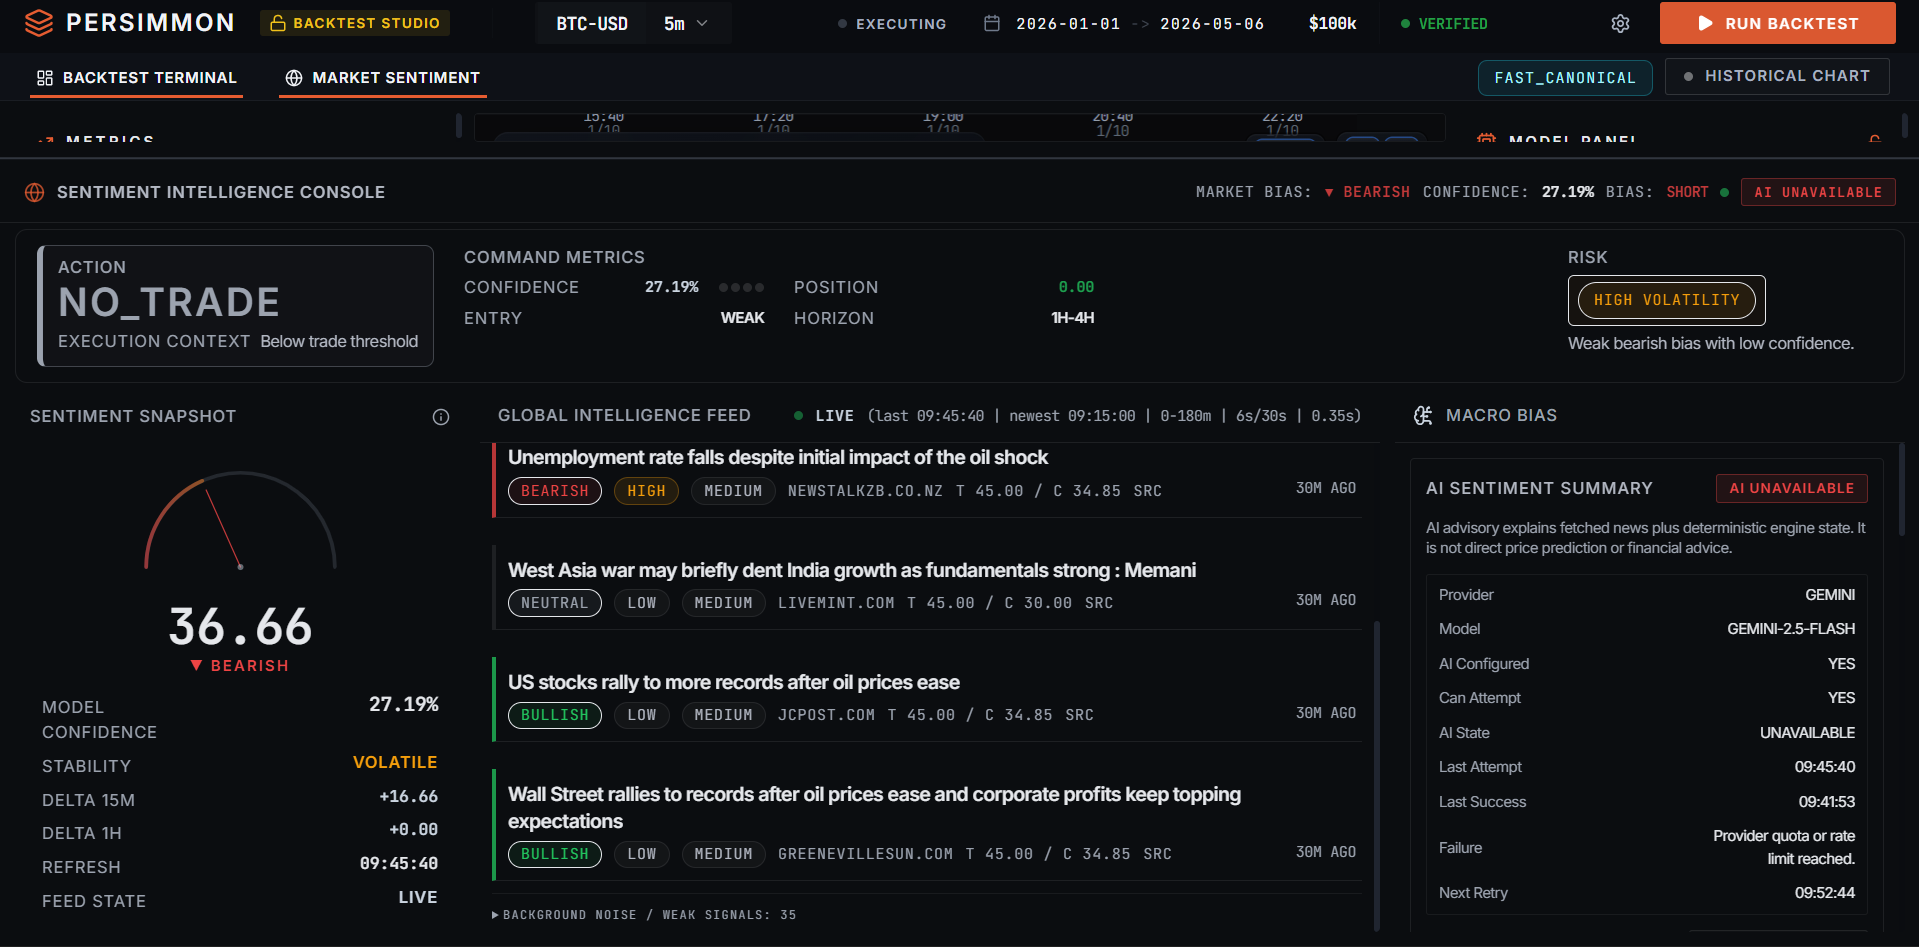The width and height of the screenshot is (1919, 947).
Task: Click the NO_TRADE action text
Action: coord(169,303)
